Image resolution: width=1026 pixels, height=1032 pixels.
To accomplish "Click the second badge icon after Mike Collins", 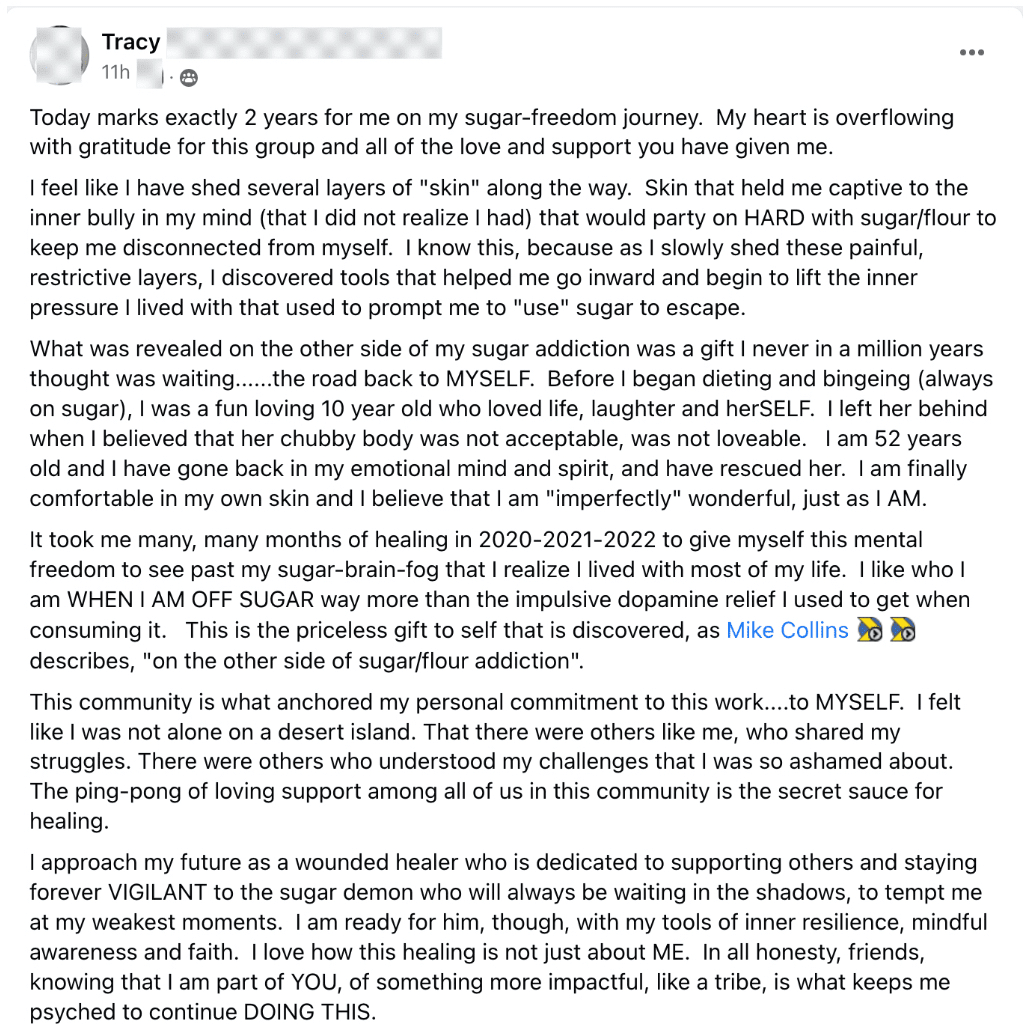I will (x=903, y=631).
